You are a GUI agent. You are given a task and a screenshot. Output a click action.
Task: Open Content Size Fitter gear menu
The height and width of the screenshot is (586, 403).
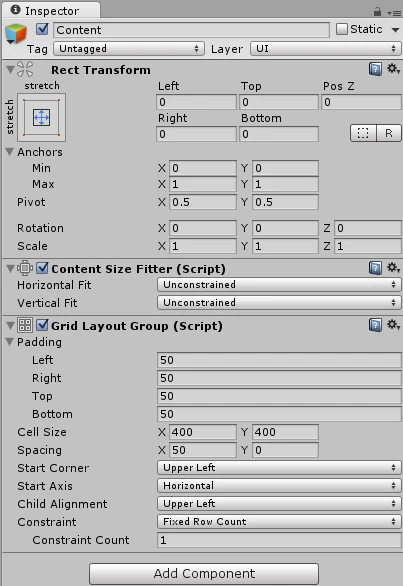[393, 268]
